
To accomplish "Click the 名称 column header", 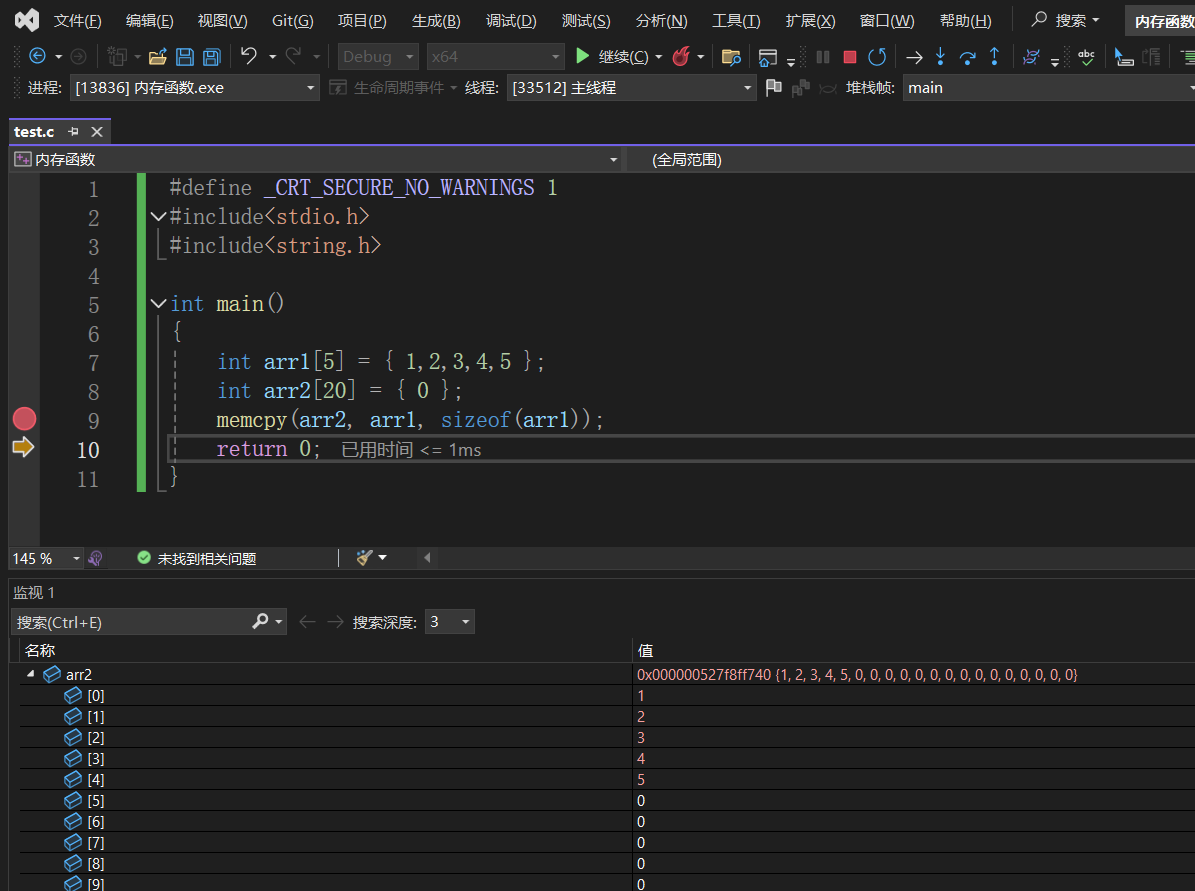I will [x=40, y=650].
